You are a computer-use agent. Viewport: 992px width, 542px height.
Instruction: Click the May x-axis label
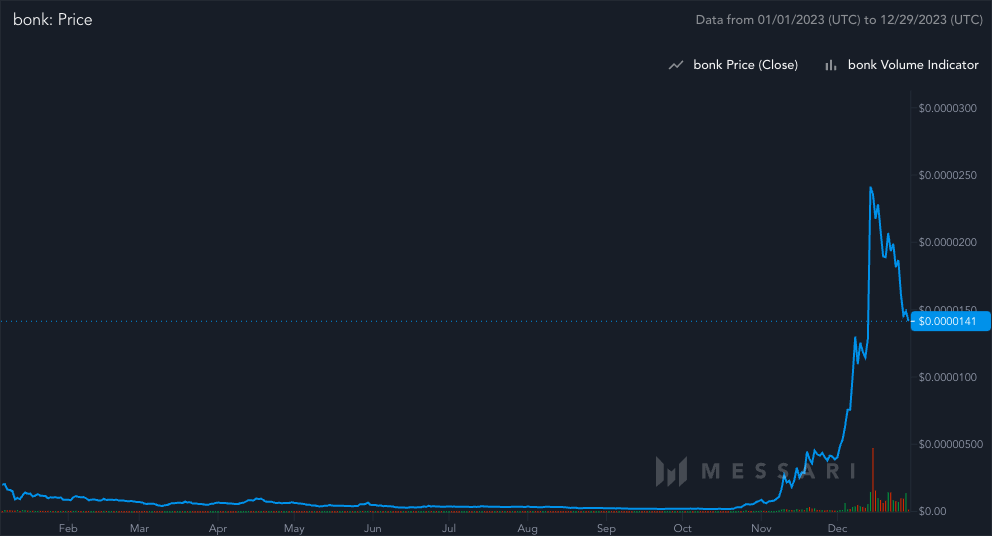[294, 528]
